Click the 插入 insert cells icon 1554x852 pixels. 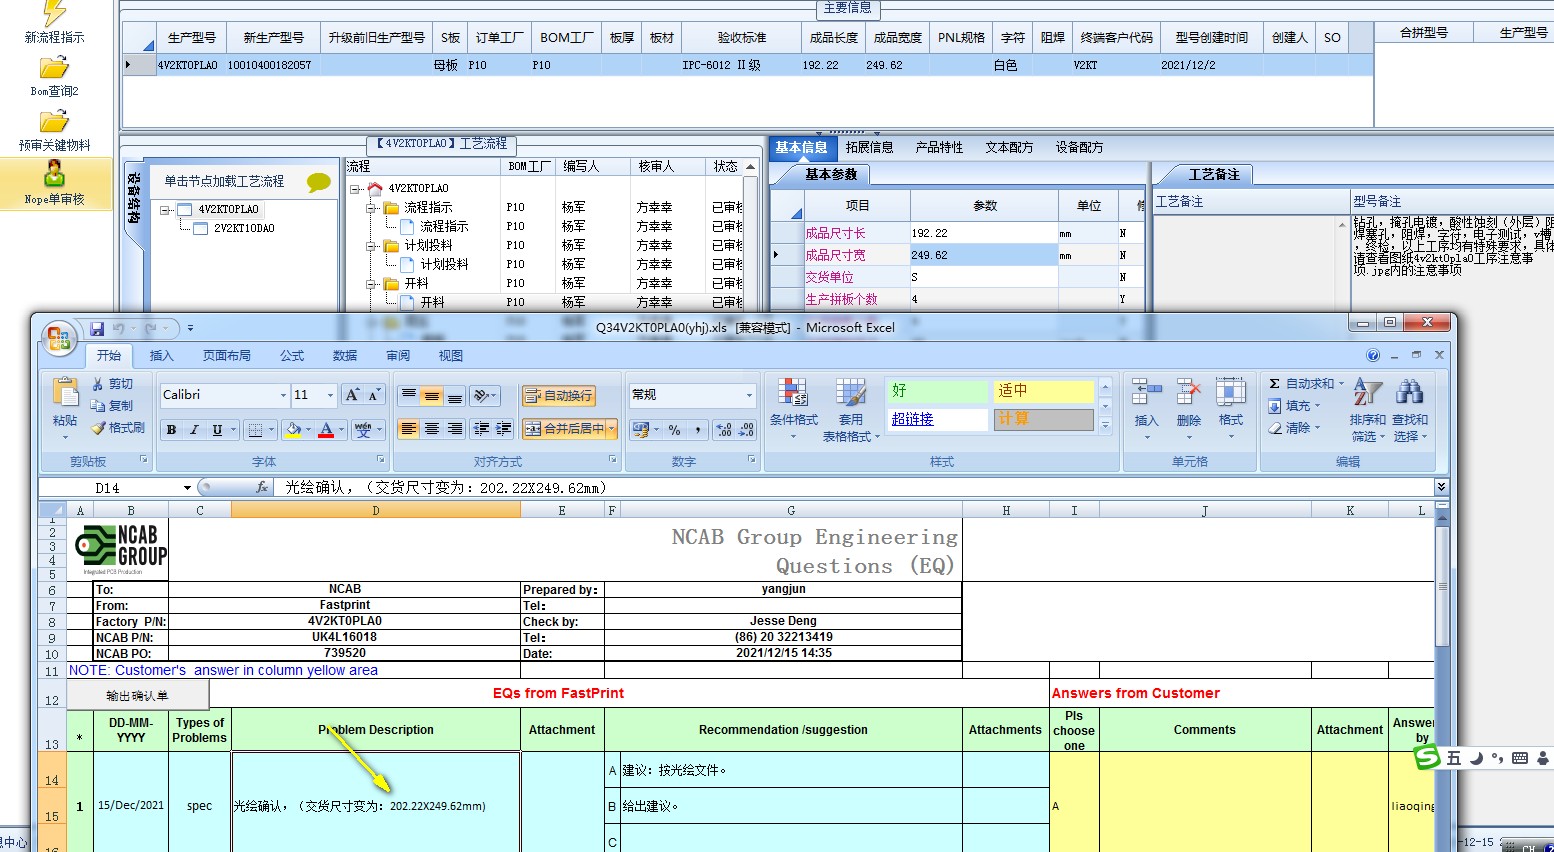click(x=1146, y=392)
